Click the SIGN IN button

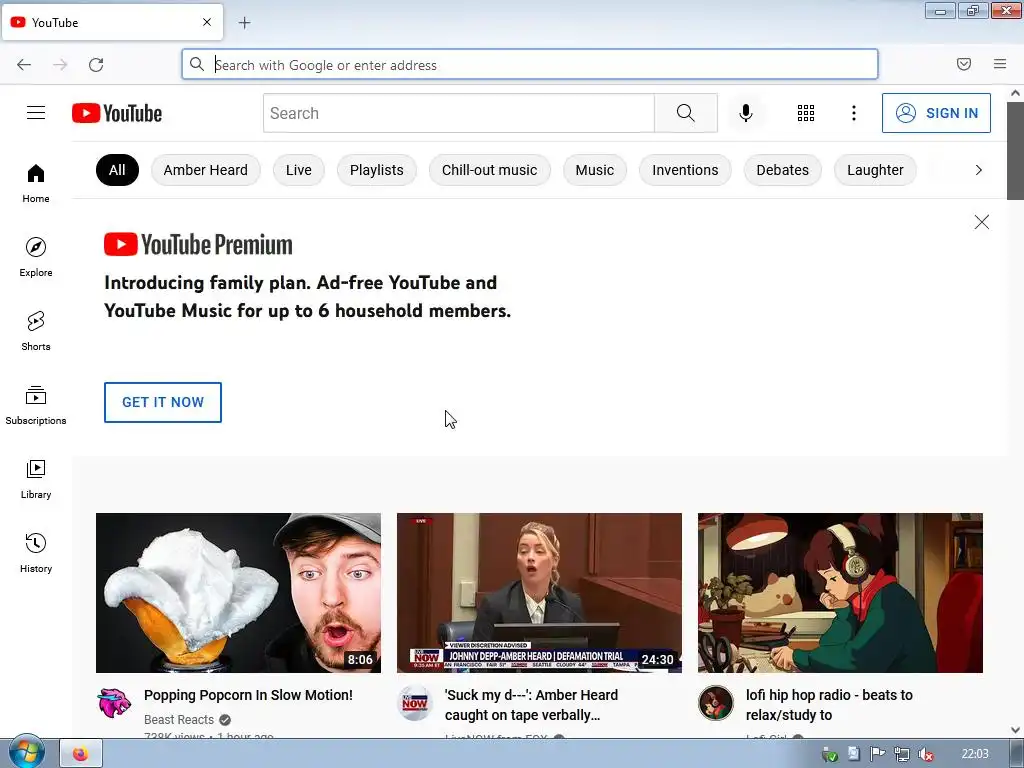tap(936, 113)
